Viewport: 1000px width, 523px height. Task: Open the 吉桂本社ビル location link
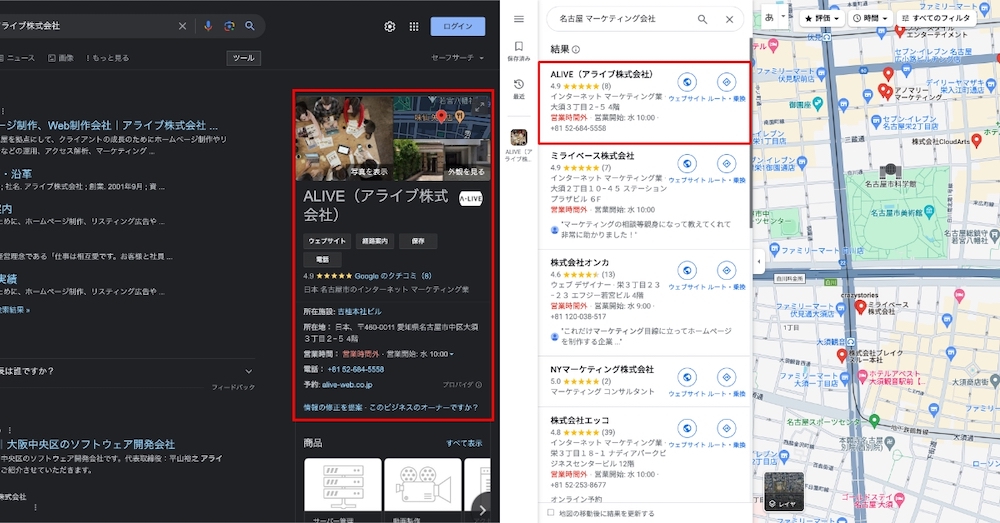pos(360,311)
